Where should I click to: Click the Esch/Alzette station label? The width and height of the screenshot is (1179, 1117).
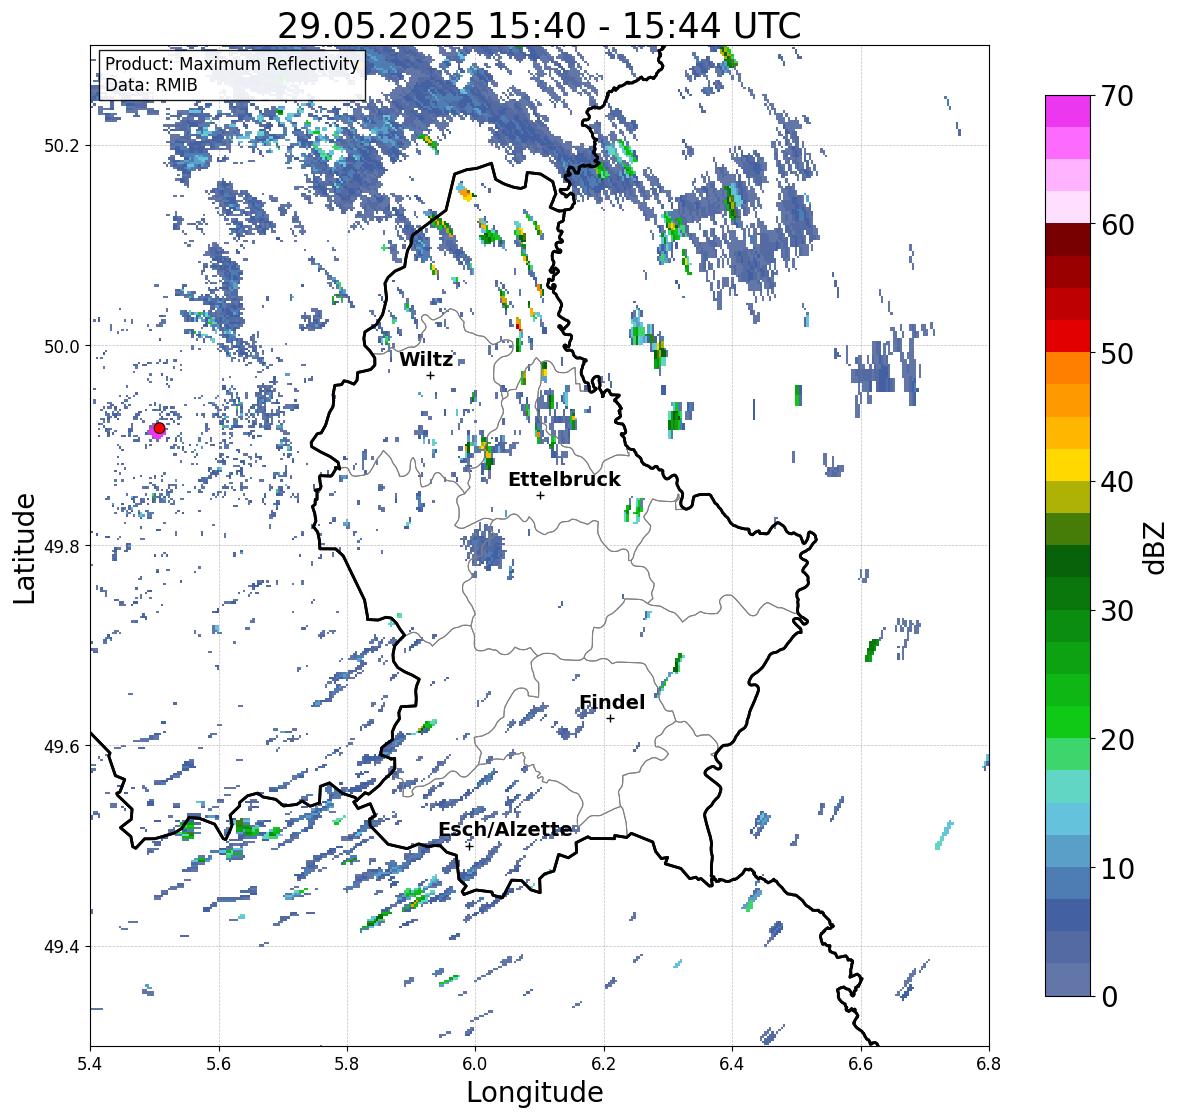(x=505, y=830)
